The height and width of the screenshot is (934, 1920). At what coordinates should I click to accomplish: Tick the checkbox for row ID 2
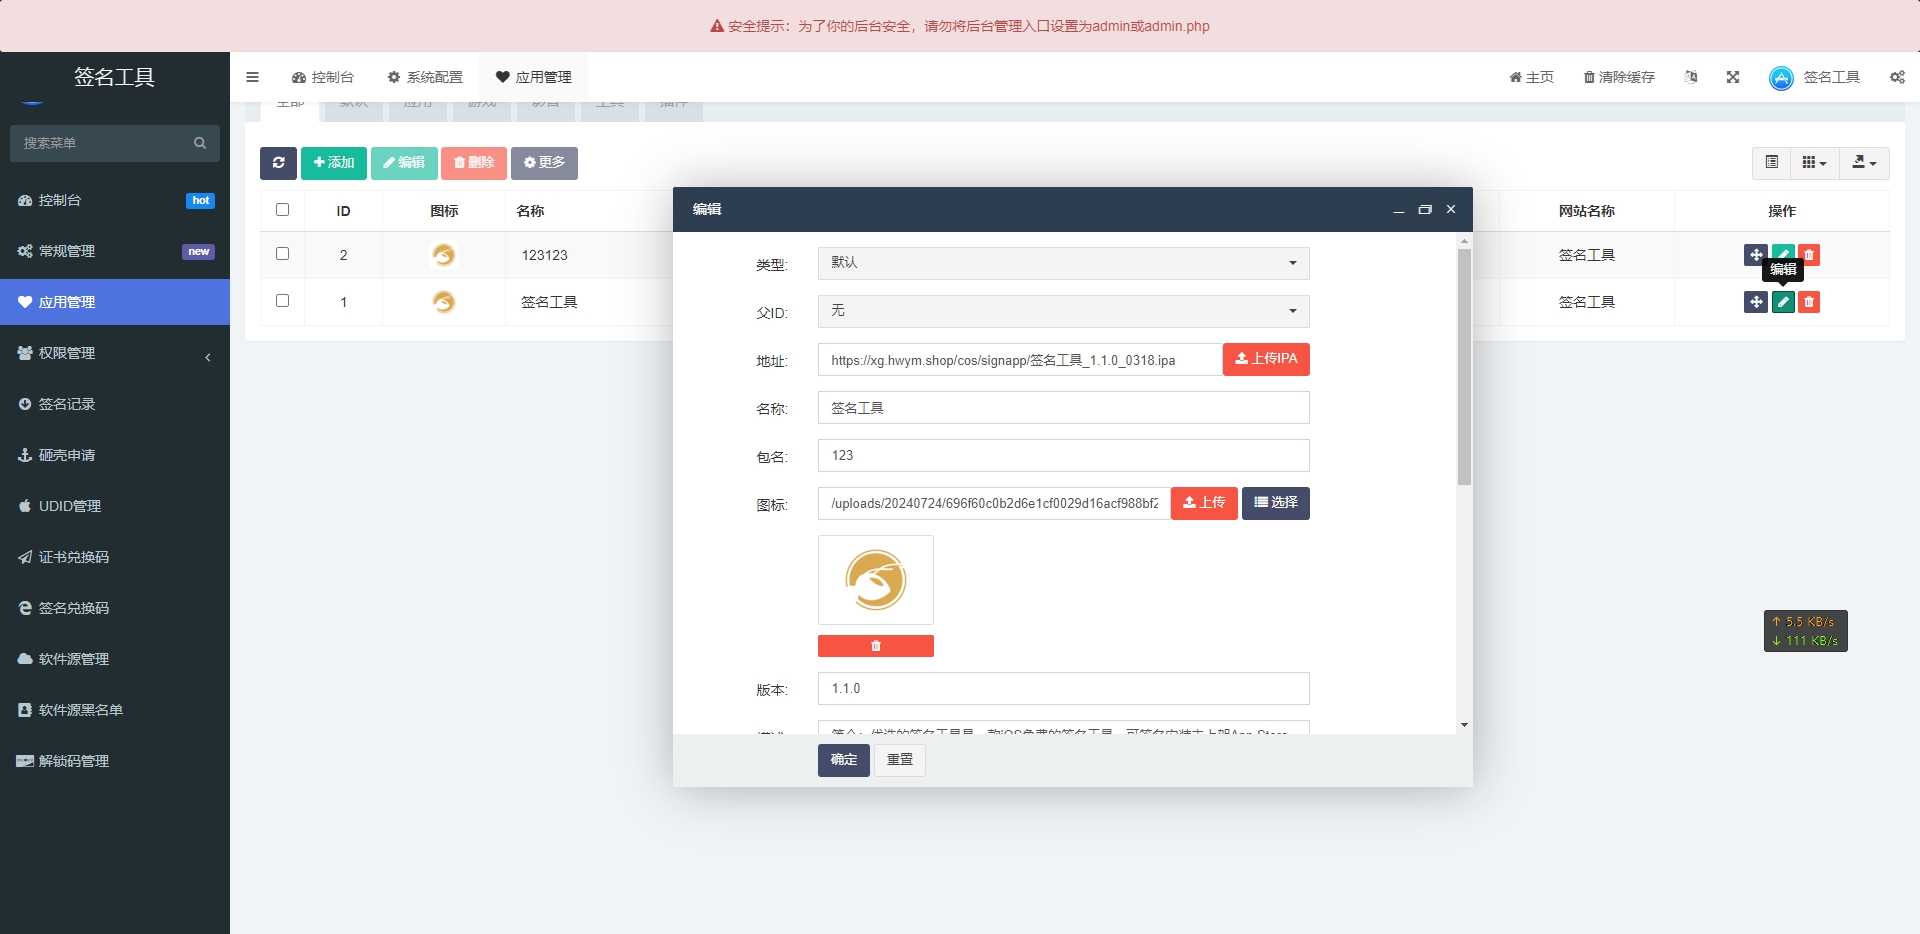(282, 254)
